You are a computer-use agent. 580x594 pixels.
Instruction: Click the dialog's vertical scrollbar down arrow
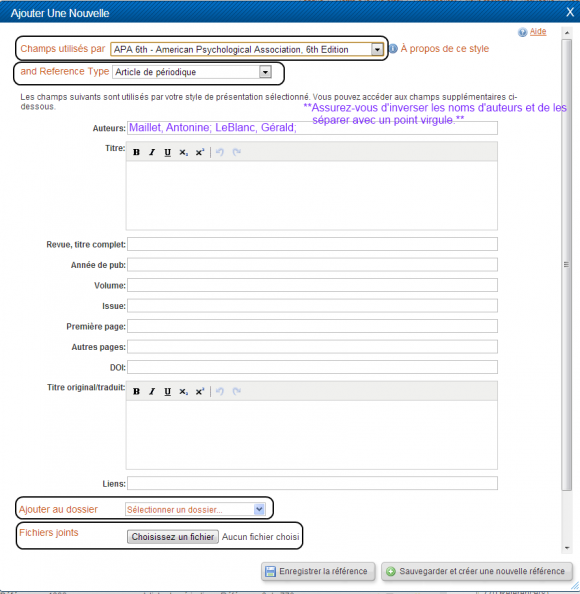coord(567,548)
